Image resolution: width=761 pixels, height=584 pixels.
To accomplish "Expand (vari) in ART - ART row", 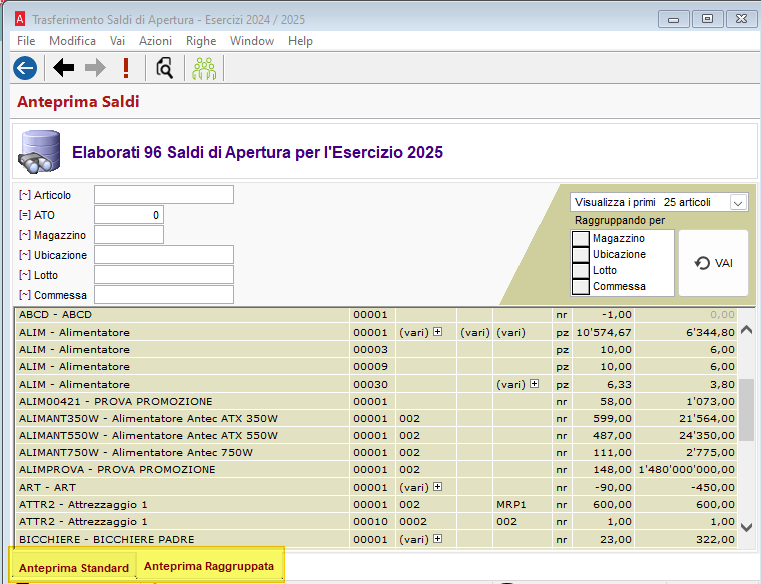I will [438, 486].
